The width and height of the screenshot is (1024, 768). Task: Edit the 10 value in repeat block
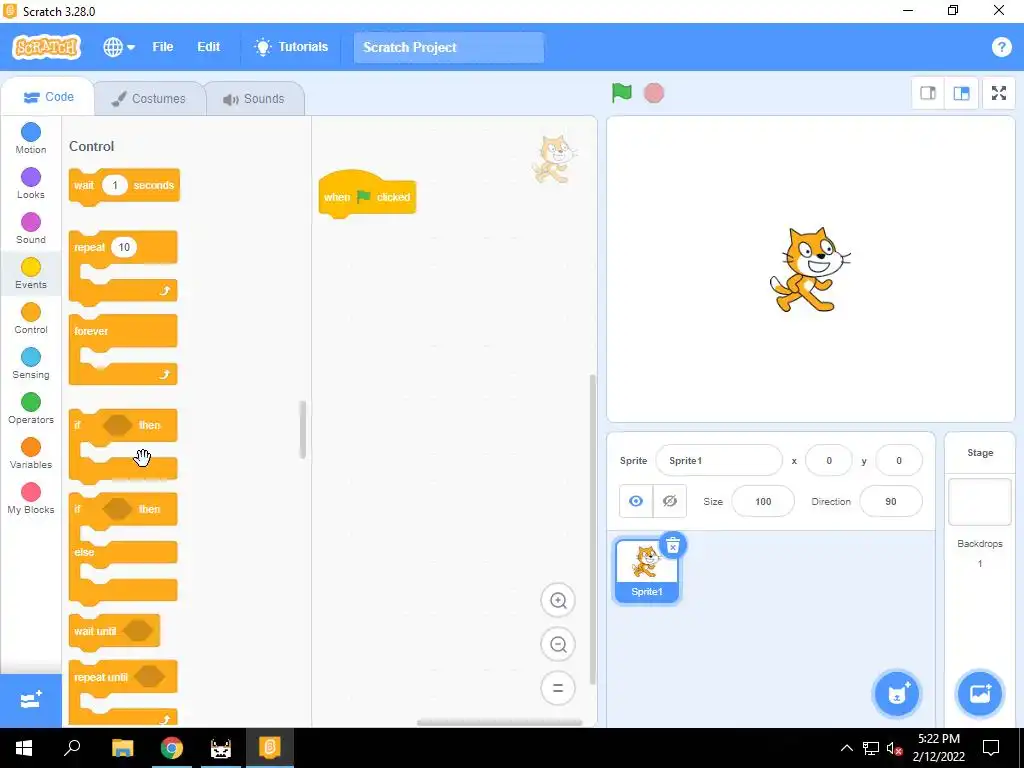point(124,247)
